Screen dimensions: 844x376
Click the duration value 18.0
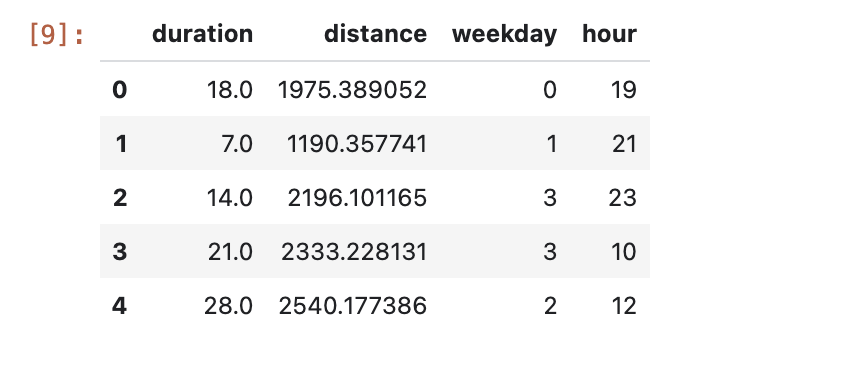point(230,90)
